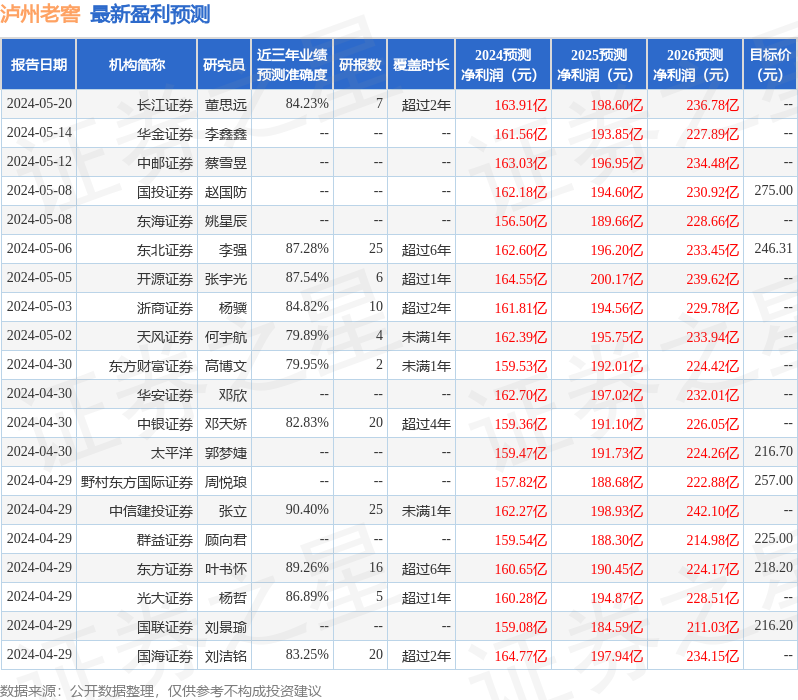This screenshot has height=700, width=798.
Task: Click researcher 李鑫鑫
Action: coord(225,134)
